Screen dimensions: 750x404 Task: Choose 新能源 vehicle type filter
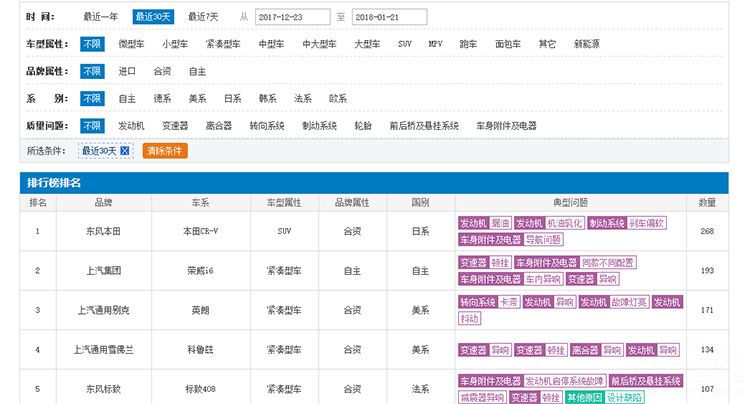point(588,44)
